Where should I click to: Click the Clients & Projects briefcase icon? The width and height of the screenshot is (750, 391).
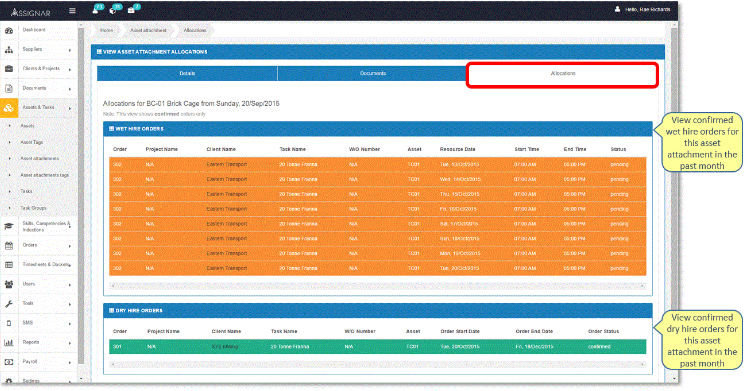click(x=9, y=69)
